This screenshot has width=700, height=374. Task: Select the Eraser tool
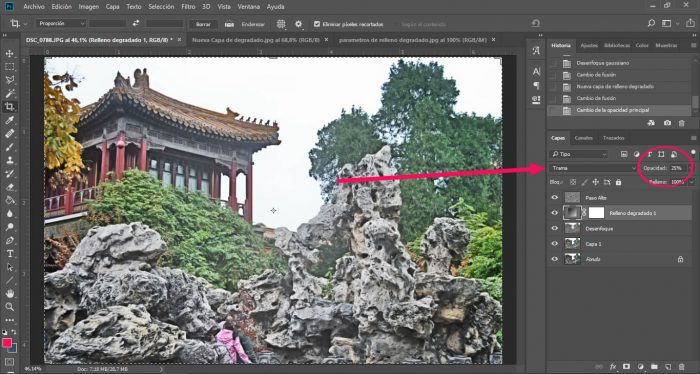coord(9,187)
